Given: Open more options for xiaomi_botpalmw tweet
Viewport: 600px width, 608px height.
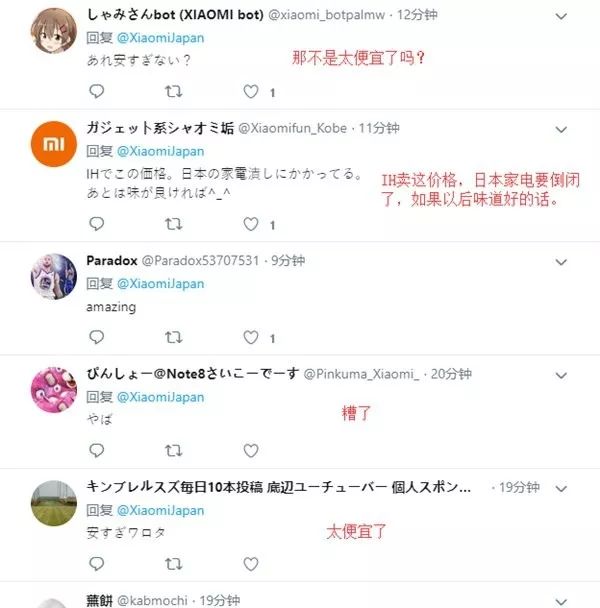Looking at the screenshot, I should tap(561, 16).
